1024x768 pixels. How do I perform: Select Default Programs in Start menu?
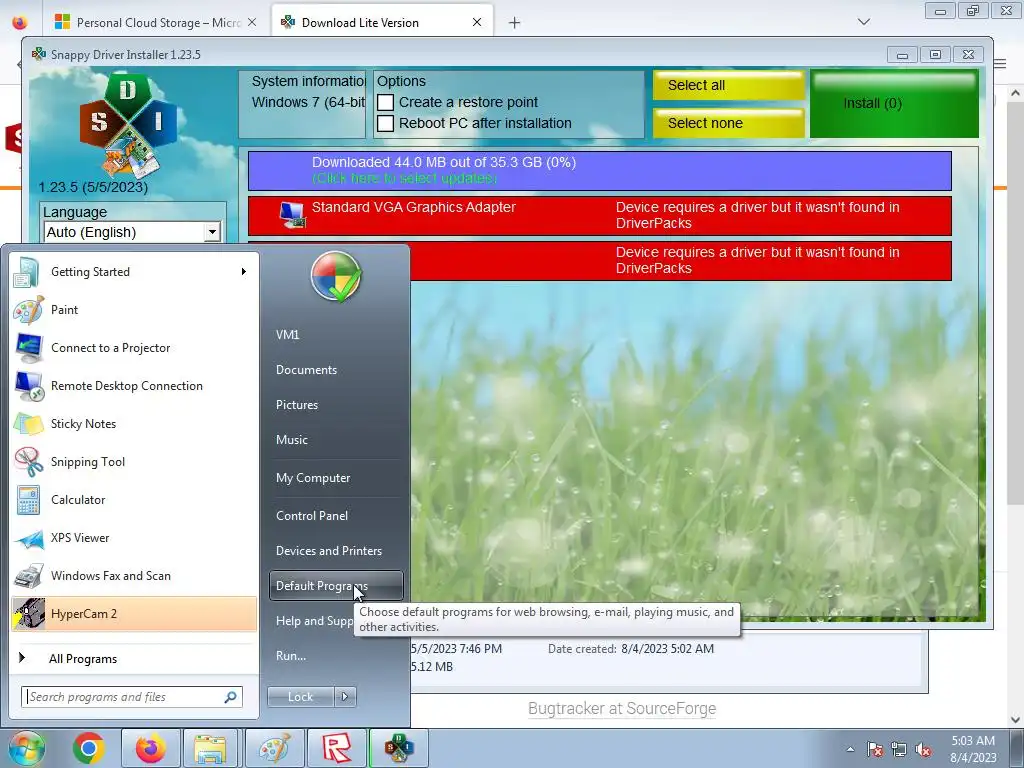(x=336, y=586)
